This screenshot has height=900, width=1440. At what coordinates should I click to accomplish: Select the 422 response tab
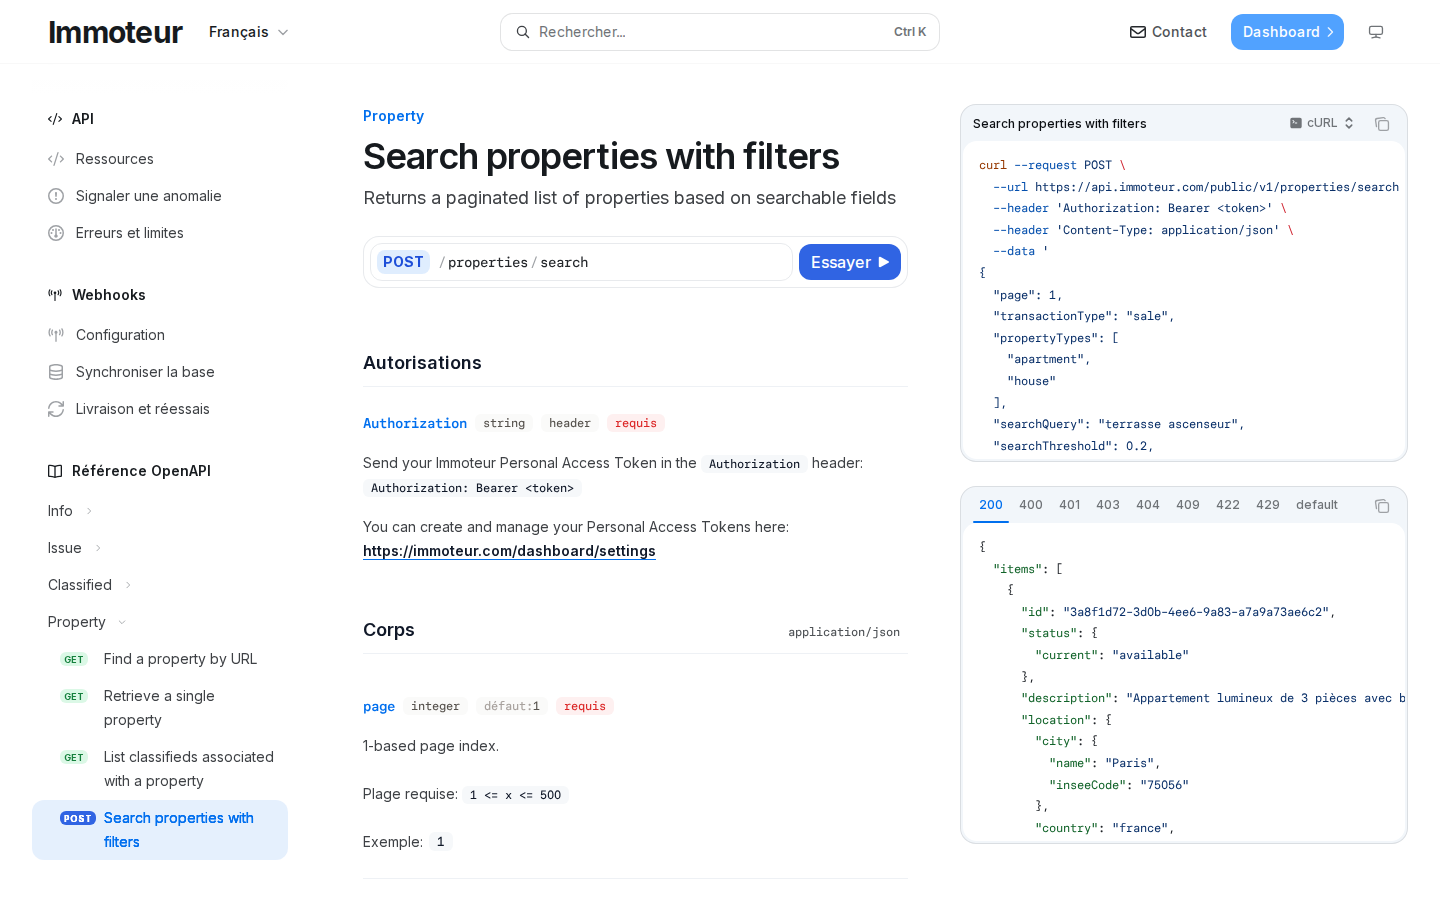tap(1228, 505)
